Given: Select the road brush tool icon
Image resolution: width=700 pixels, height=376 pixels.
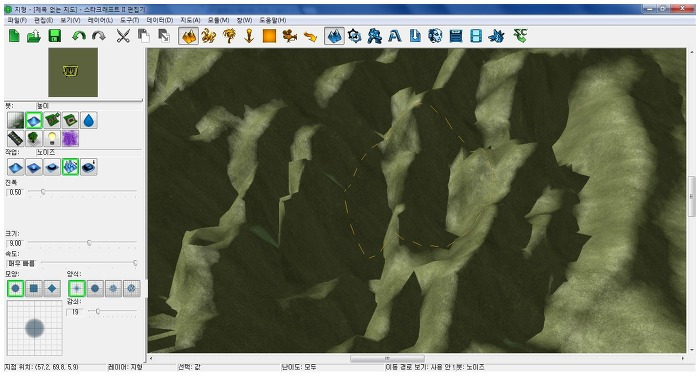Looking at the screenshot, I should [x=16, y=138].
